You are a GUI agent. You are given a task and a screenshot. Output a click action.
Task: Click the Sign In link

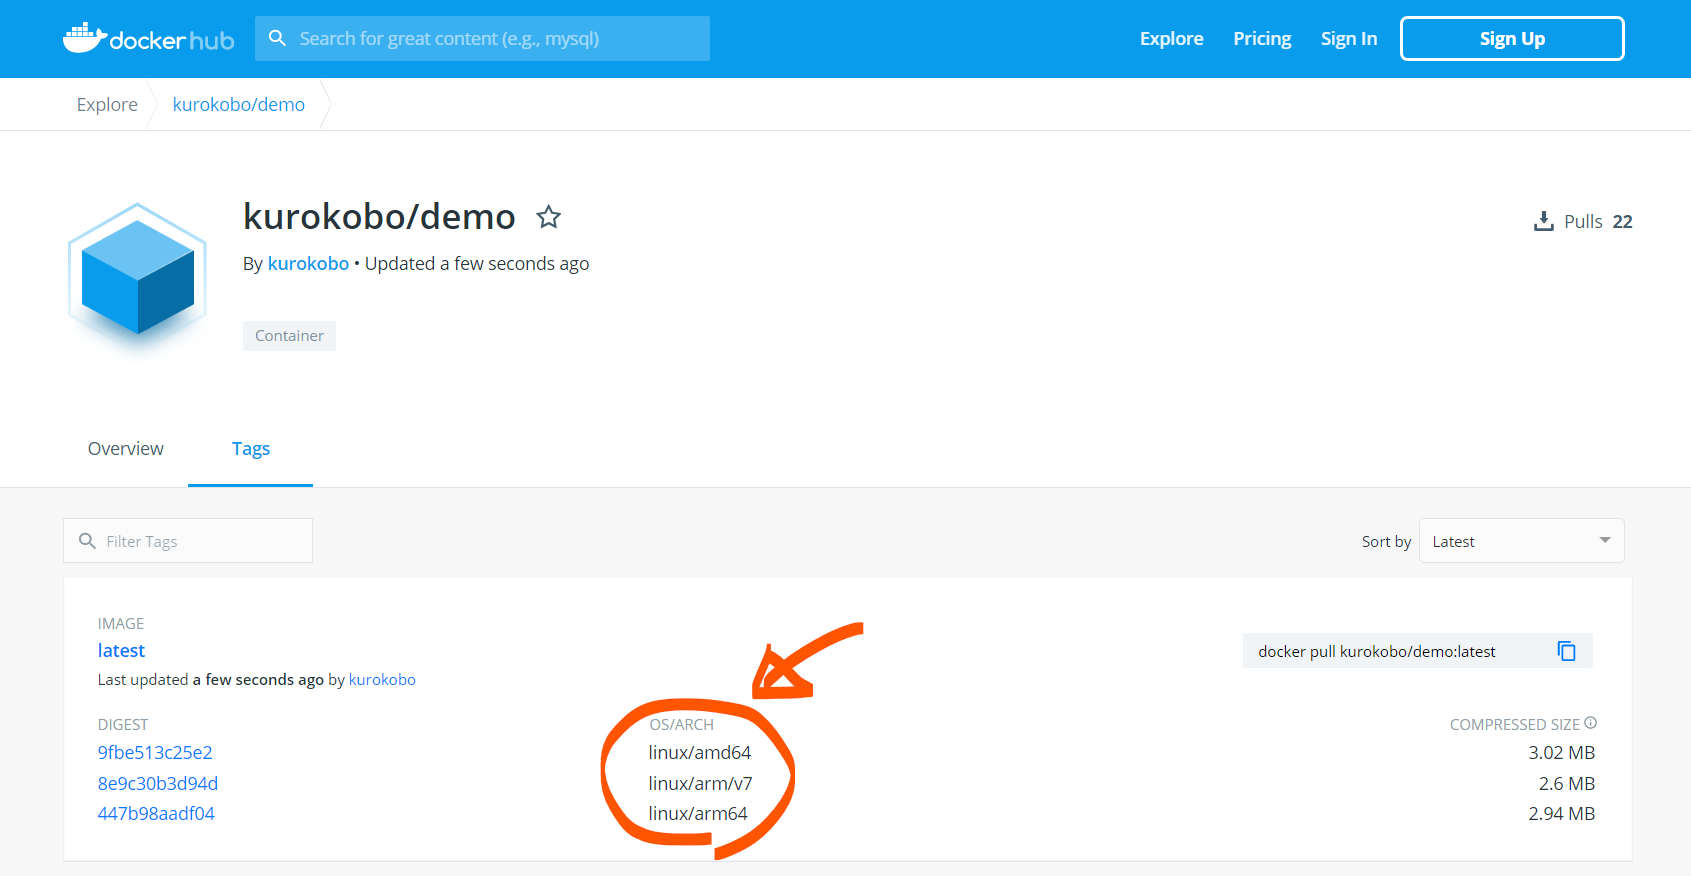click(1348, 39)
